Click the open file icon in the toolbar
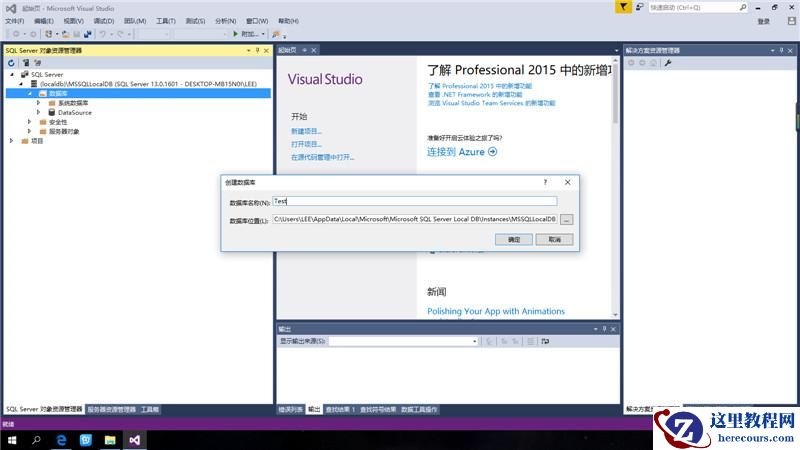This screenshot has height=450, width=800. [66, 34]
